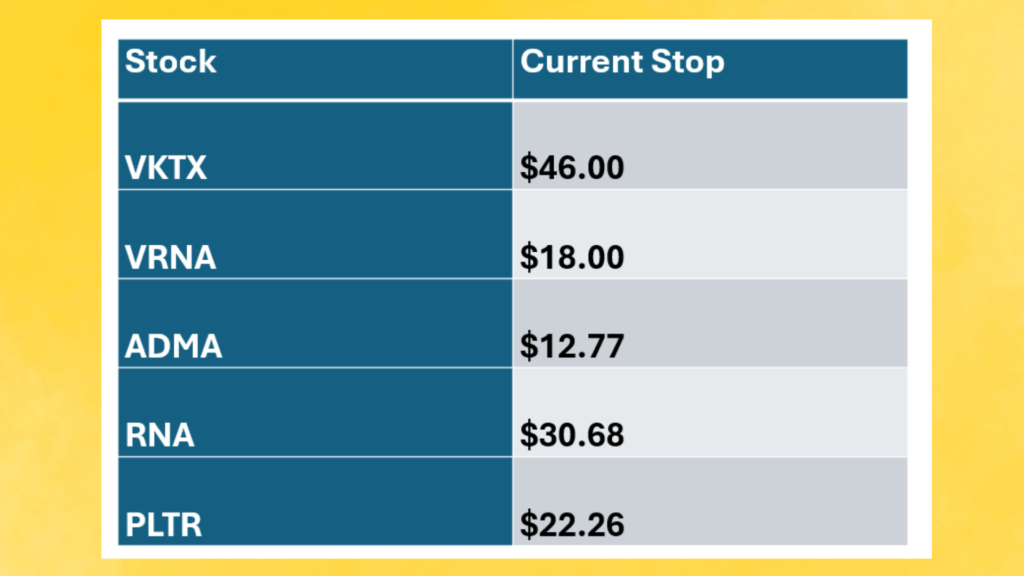Screen dimensions: 1024x576
Task: Click the white border framing the table
Action: (109, 300)
